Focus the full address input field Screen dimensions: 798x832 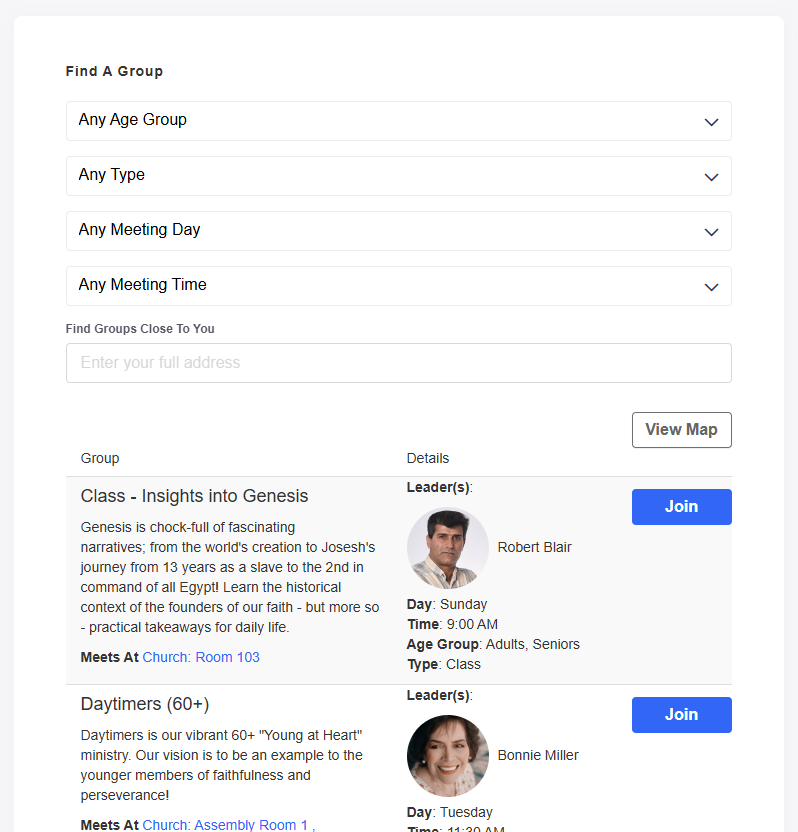click(x=398, y=363)
